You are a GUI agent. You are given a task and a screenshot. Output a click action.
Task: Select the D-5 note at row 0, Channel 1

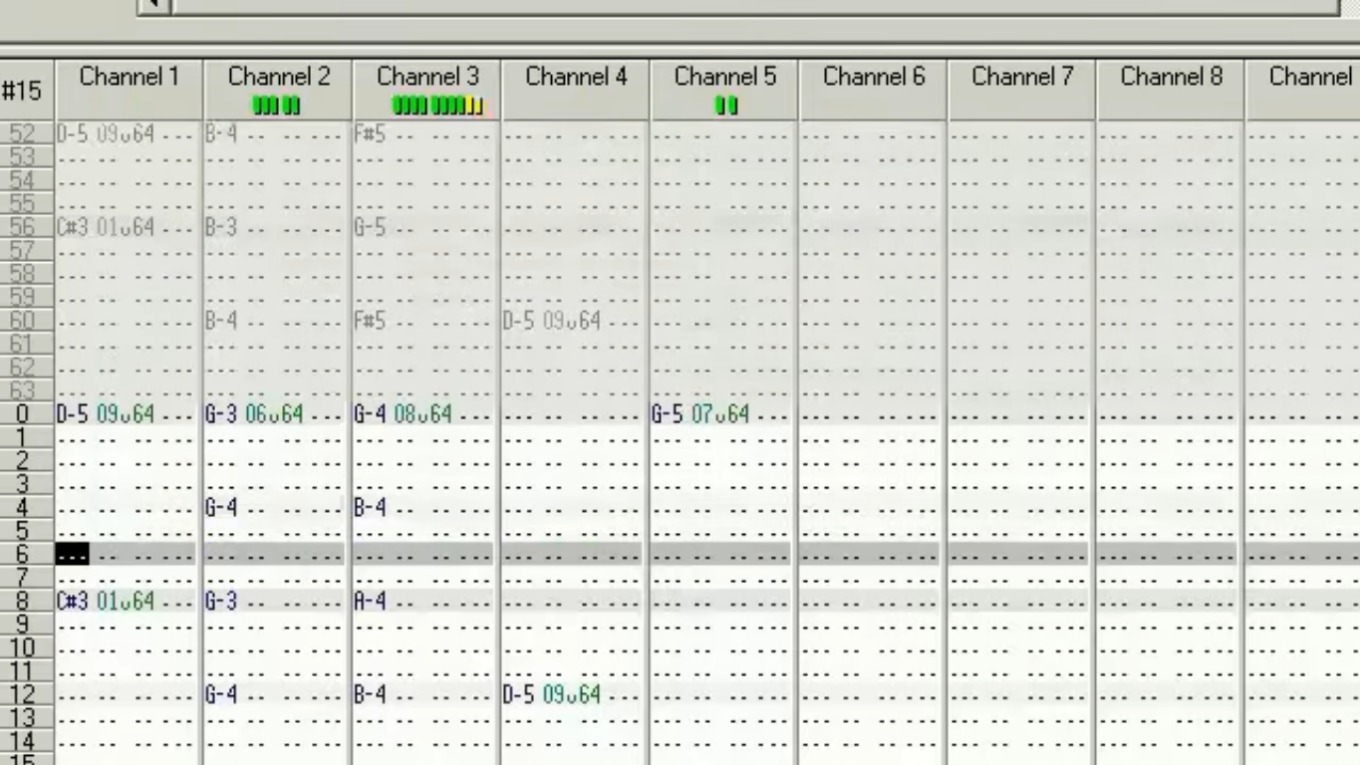(x=73, y=414)
